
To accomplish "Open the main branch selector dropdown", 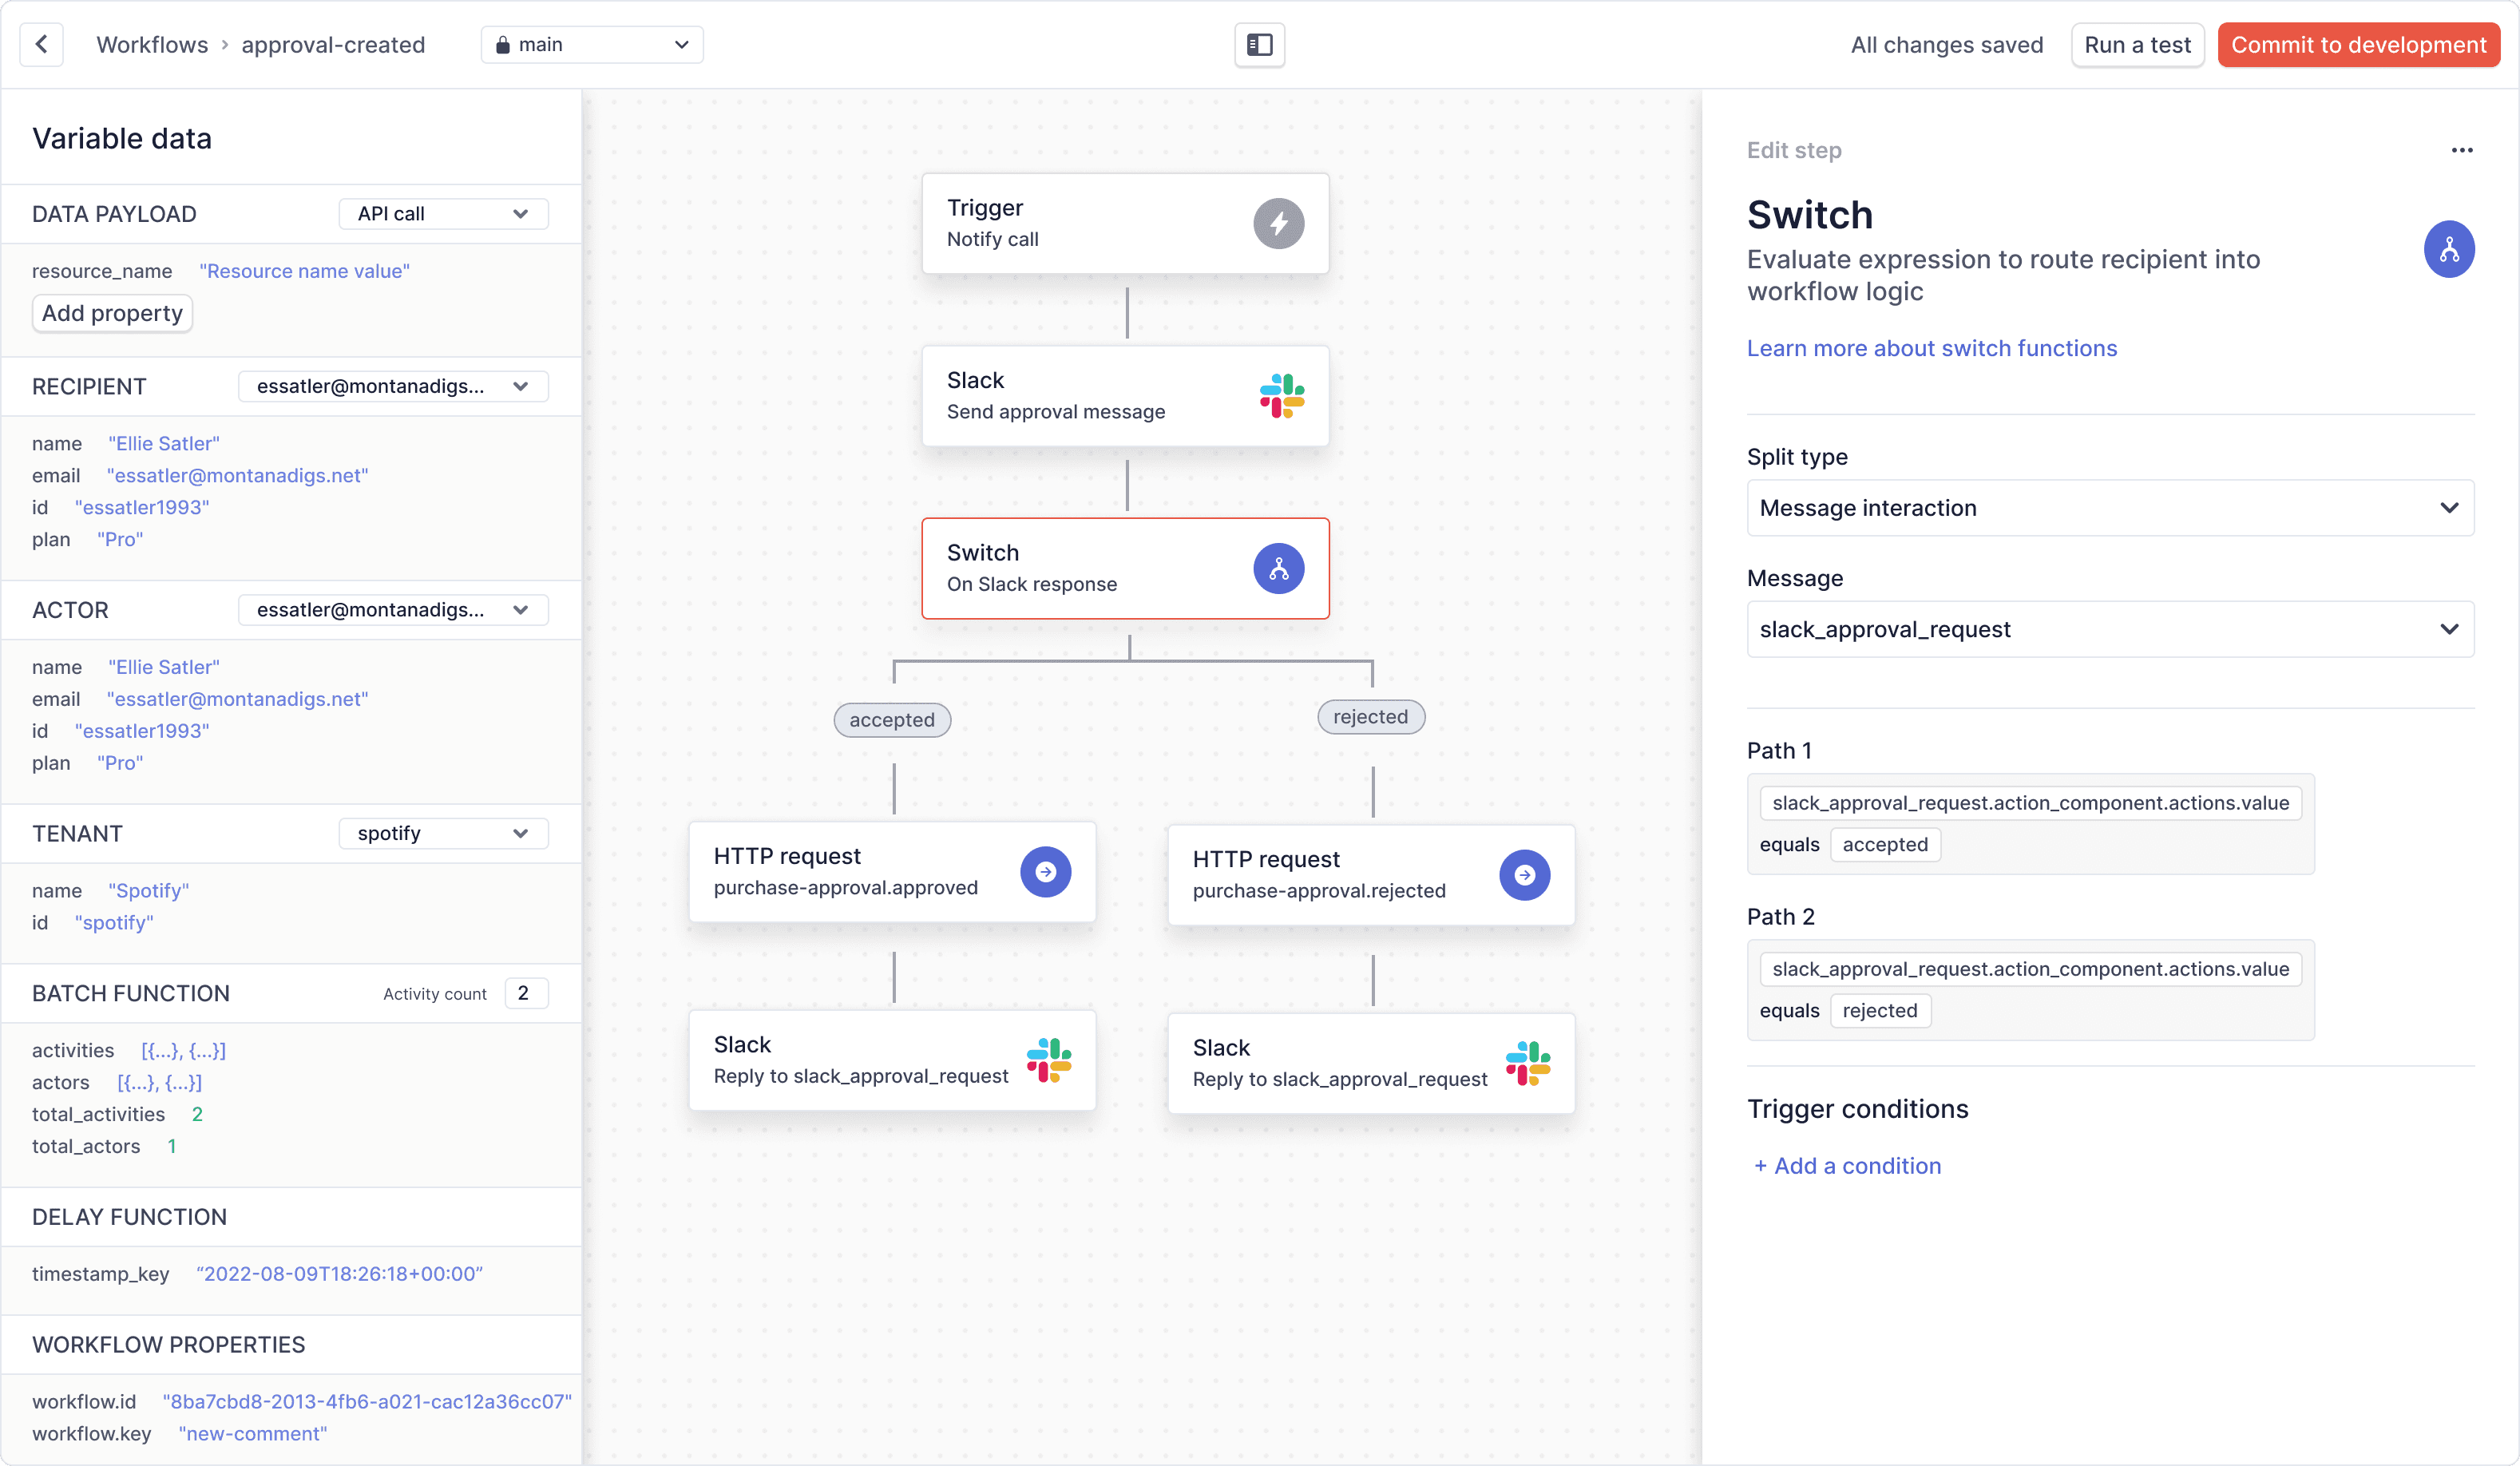I will (x=591, y=44).
